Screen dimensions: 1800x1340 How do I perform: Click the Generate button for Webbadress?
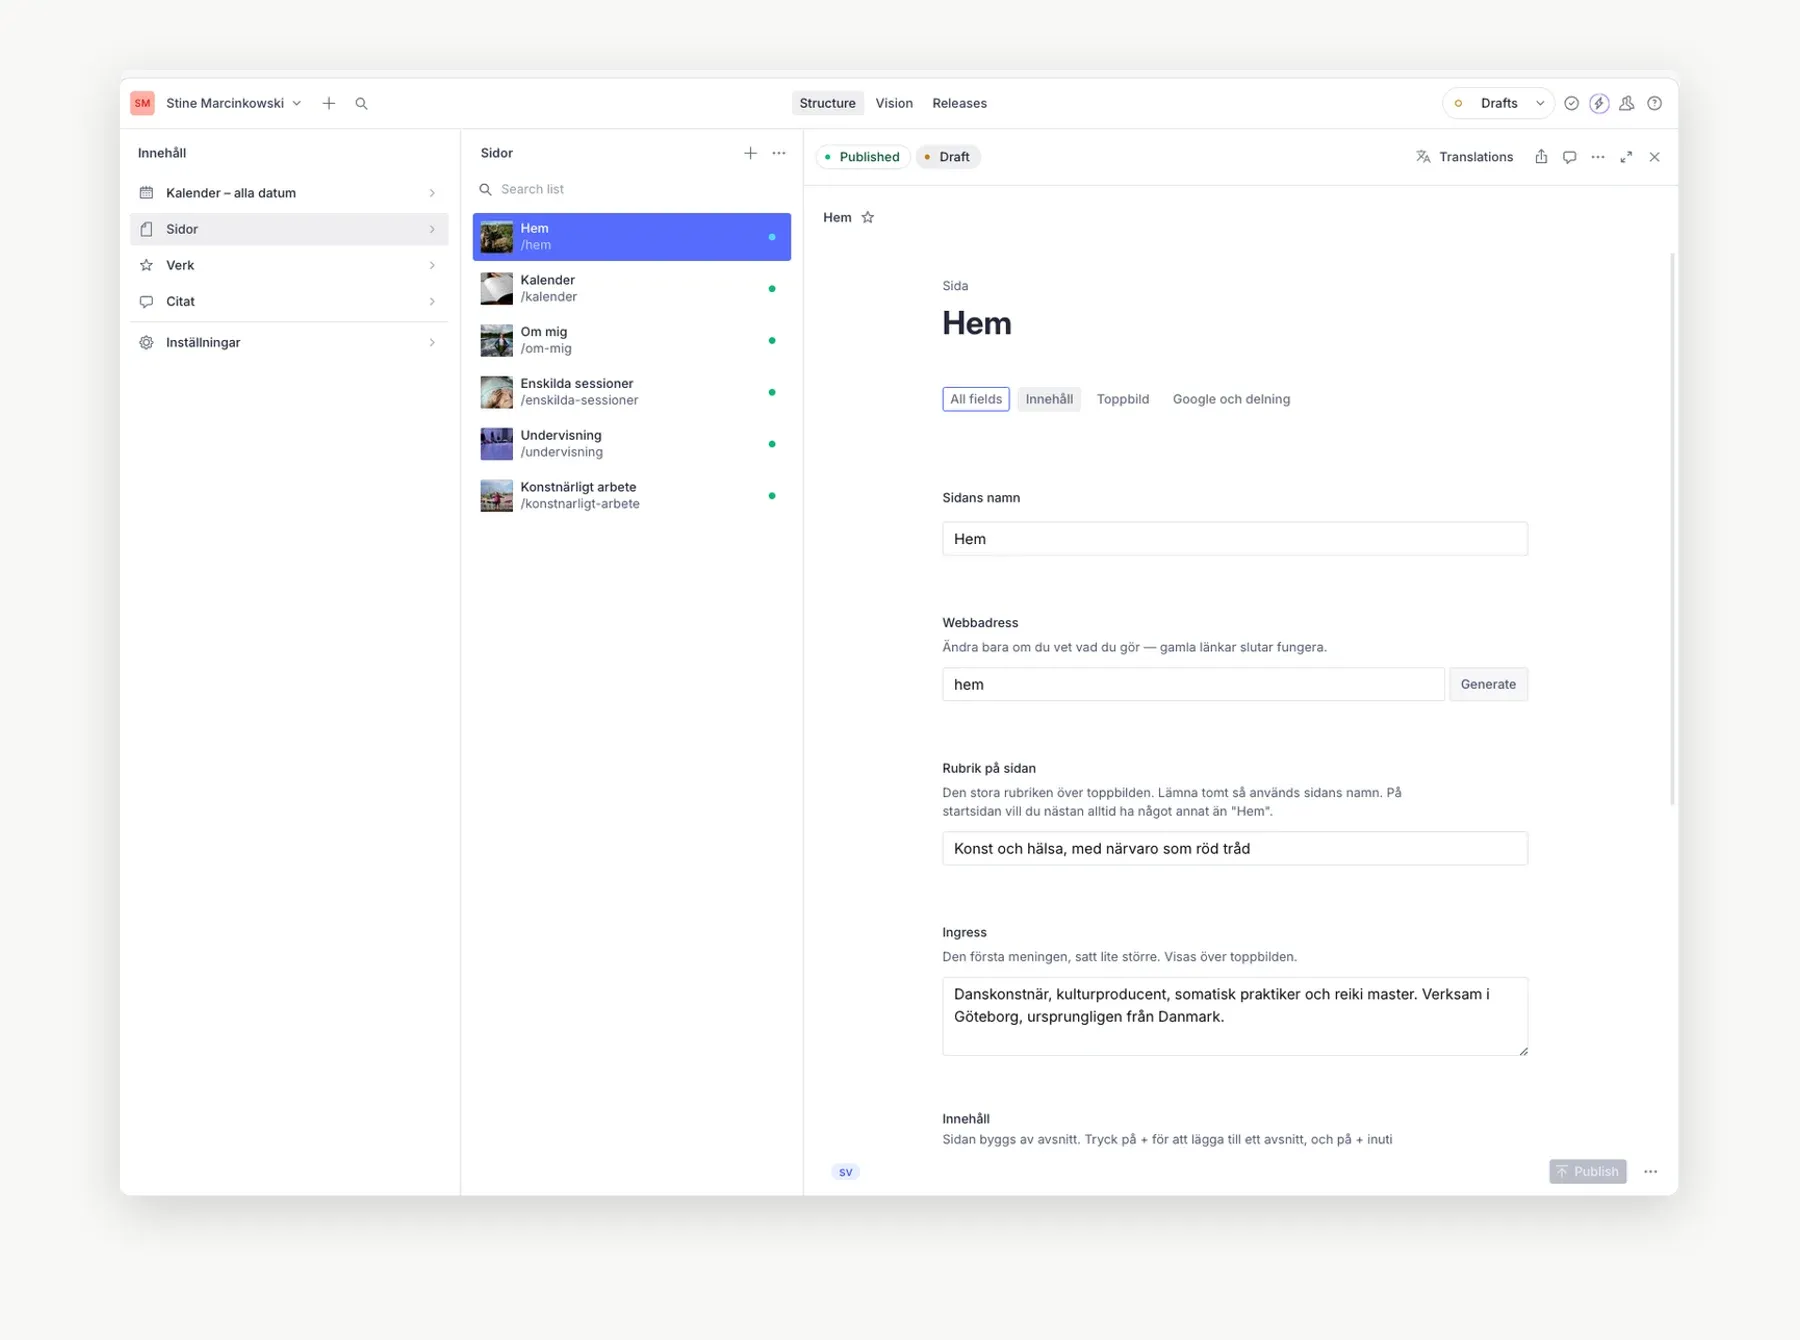tap(1488, 684)
